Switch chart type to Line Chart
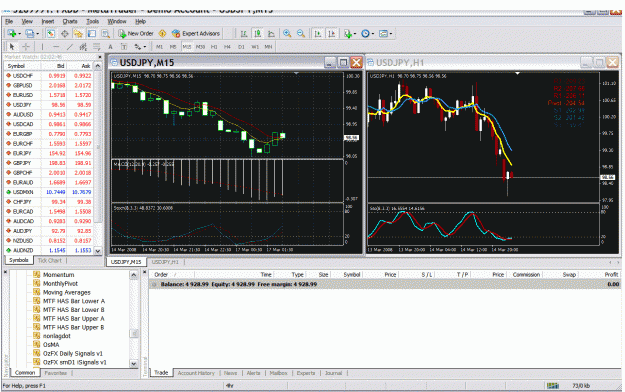This screenshot has height=392, width=625. (x=271, y=33)
